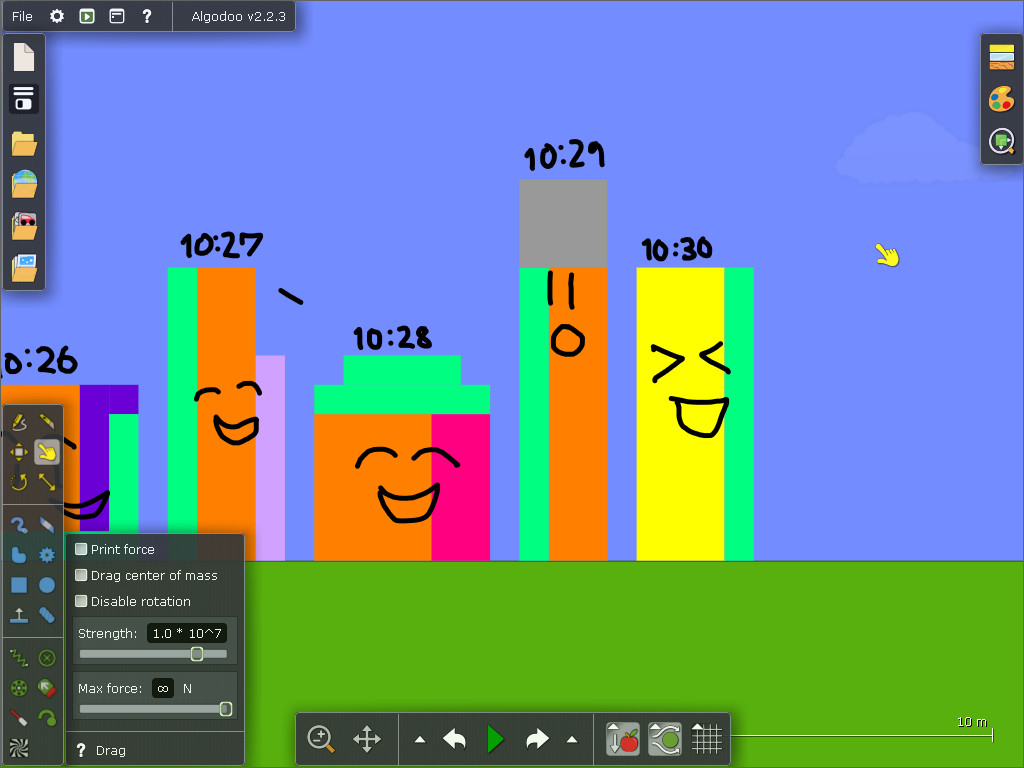
Task: Expand the redo history arrow
Action: pos(572,740)
